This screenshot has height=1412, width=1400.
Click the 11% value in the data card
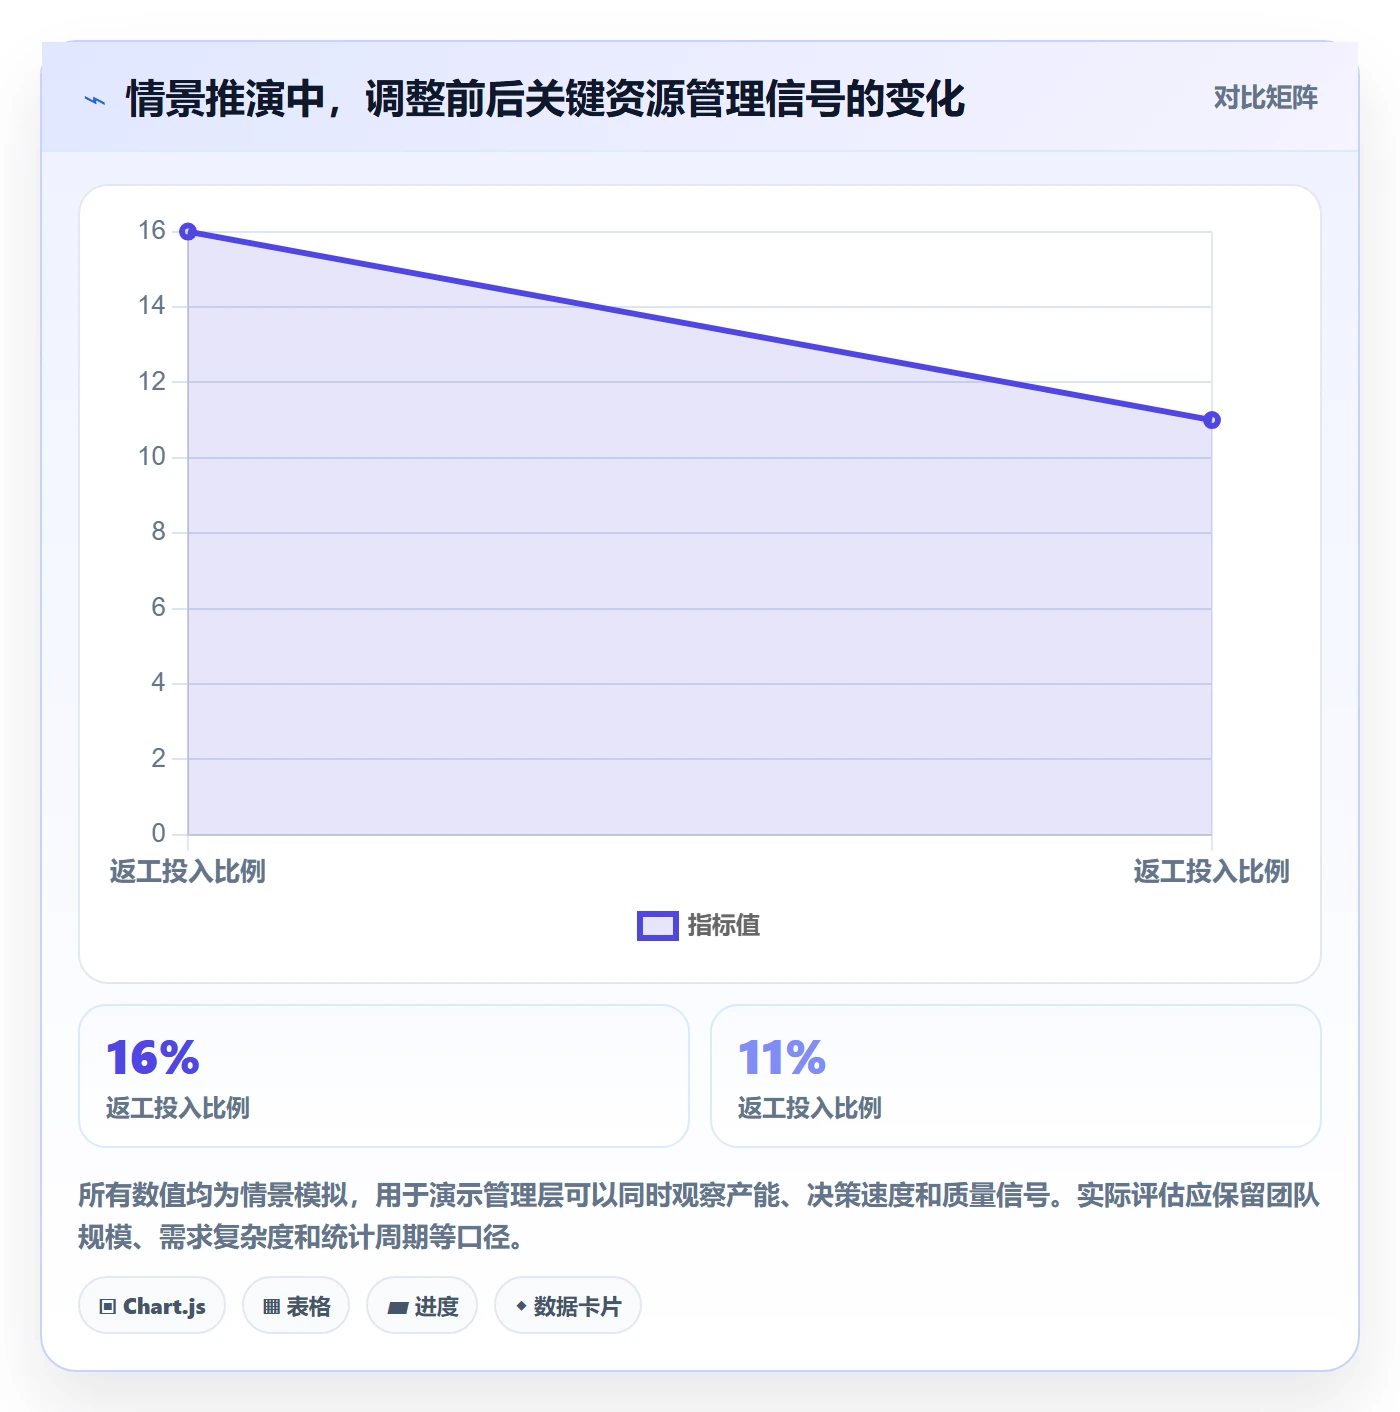(782, 1057)
